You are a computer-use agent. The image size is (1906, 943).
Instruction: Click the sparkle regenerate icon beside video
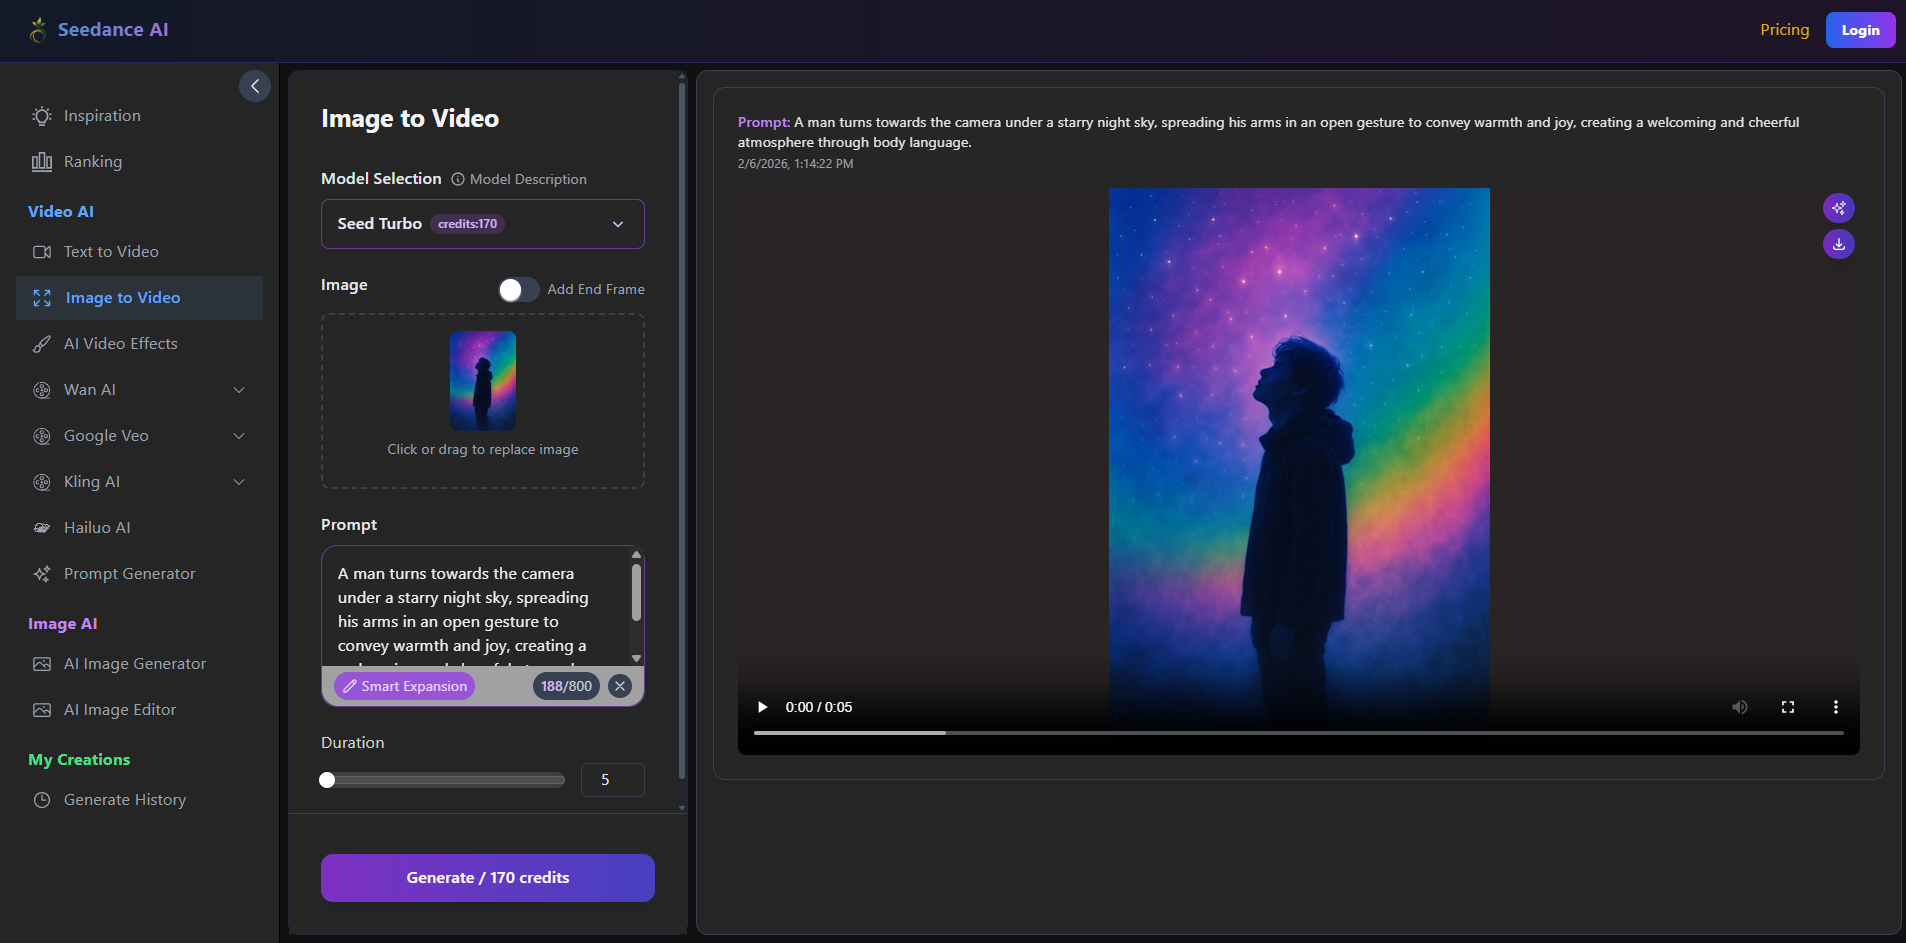click(x=1838, y=208)
